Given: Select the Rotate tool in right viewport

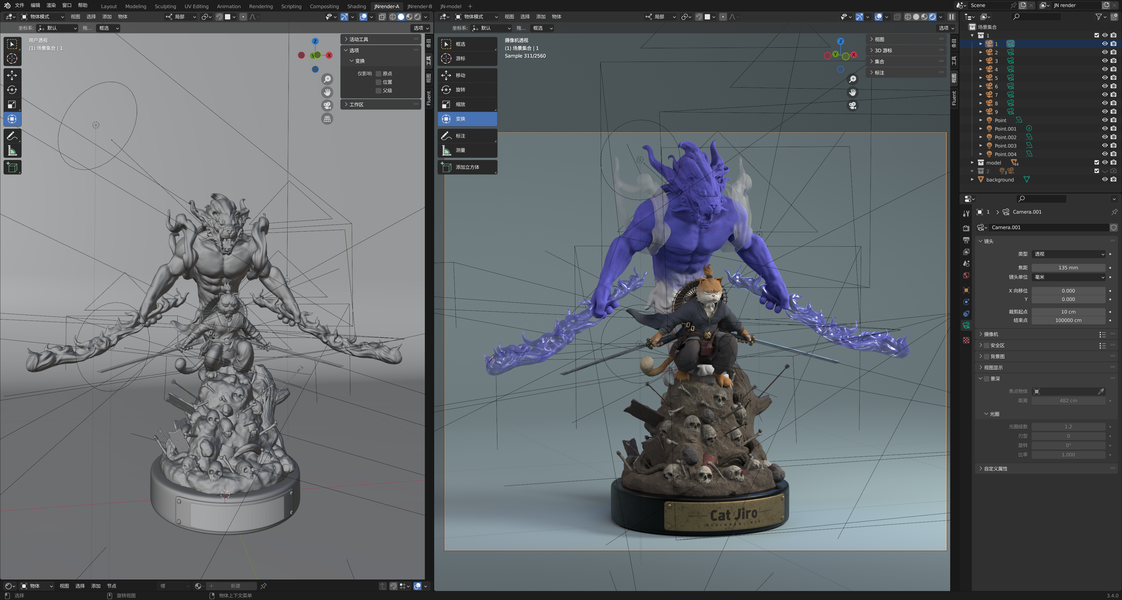Looking at the screenshot, I should tap(467, 89).
